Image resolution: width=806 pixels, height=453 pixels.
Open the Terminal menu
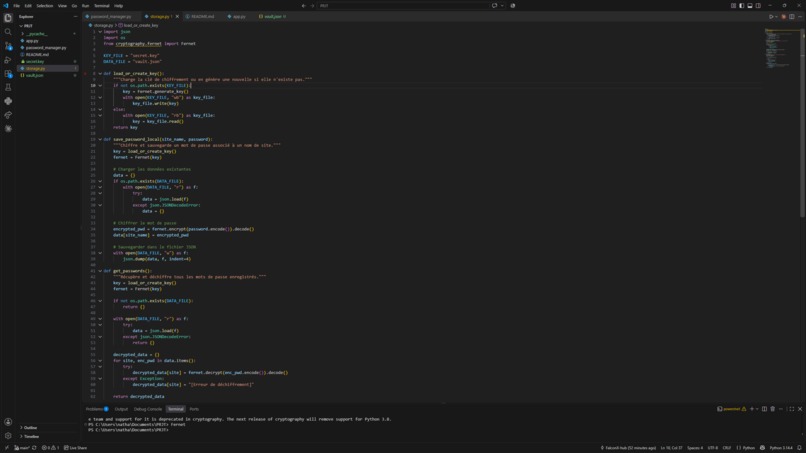[x=101, y=6]
